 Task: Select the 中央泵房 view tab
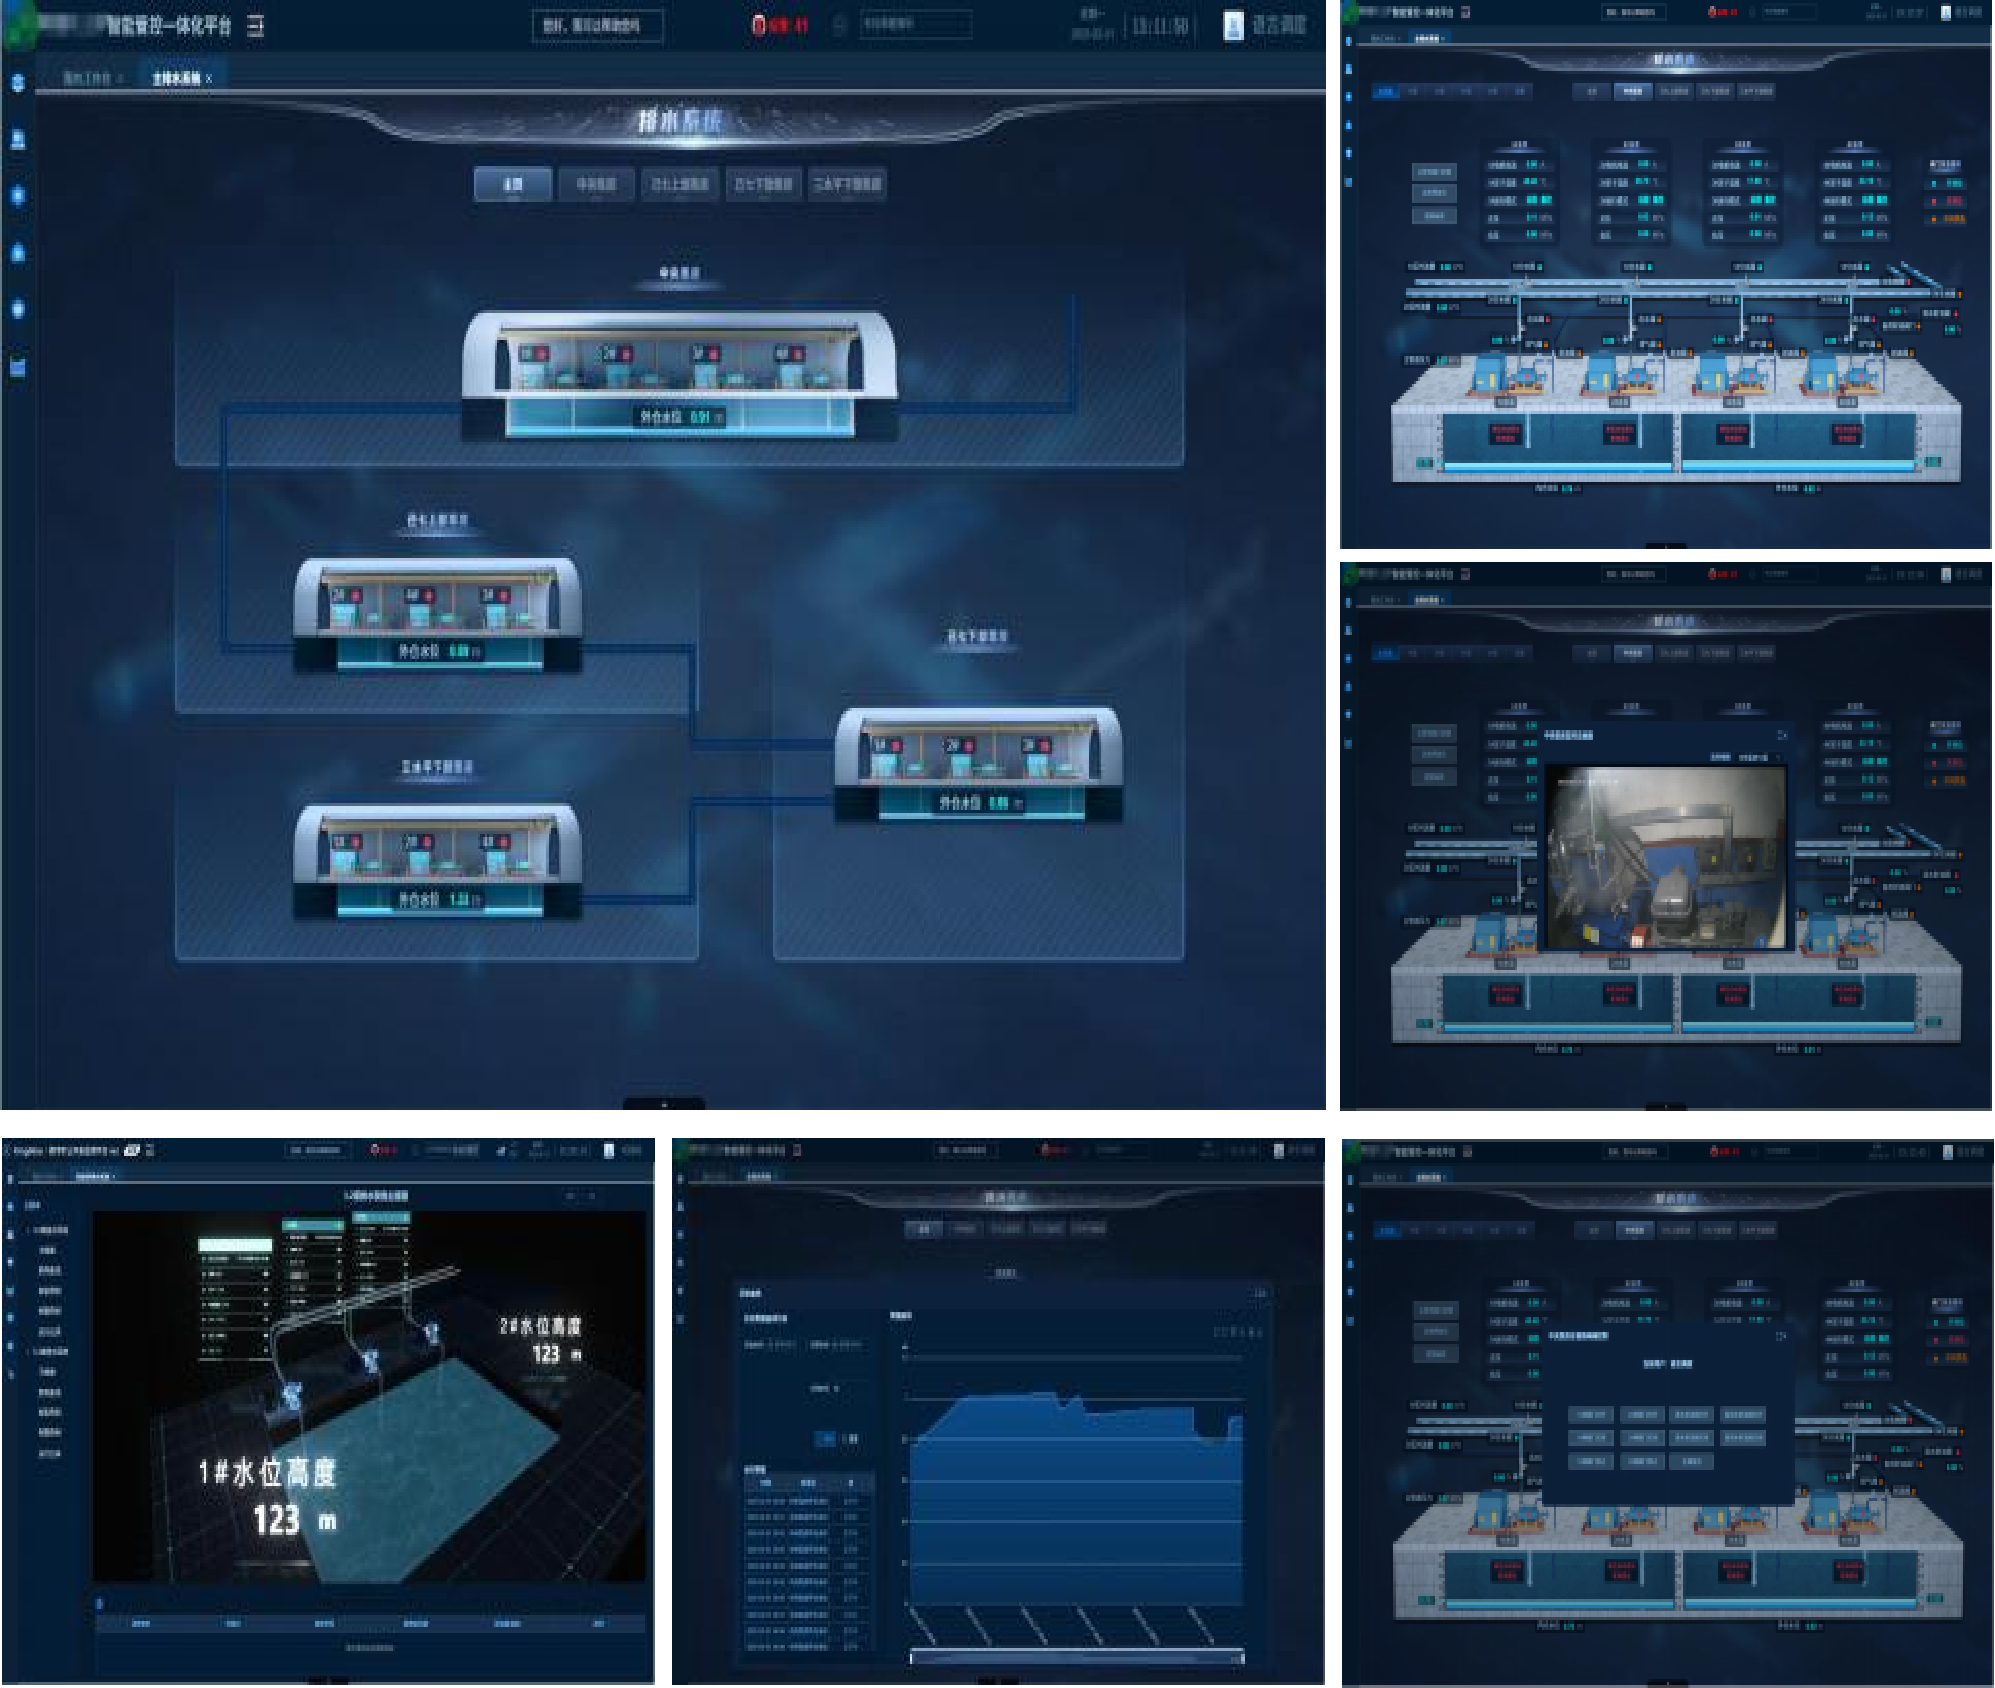tap(596, 184)
